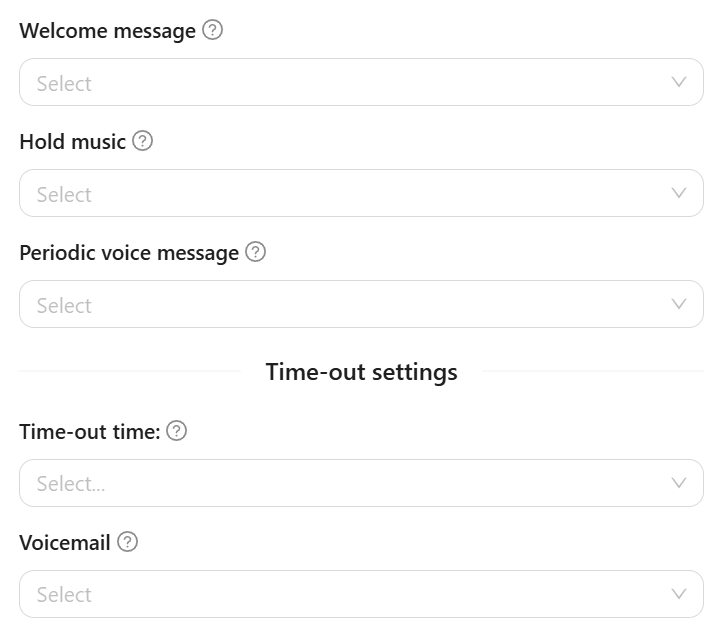
Task: Click the Time-out settings section heading
Action: [x=361, y=372]
